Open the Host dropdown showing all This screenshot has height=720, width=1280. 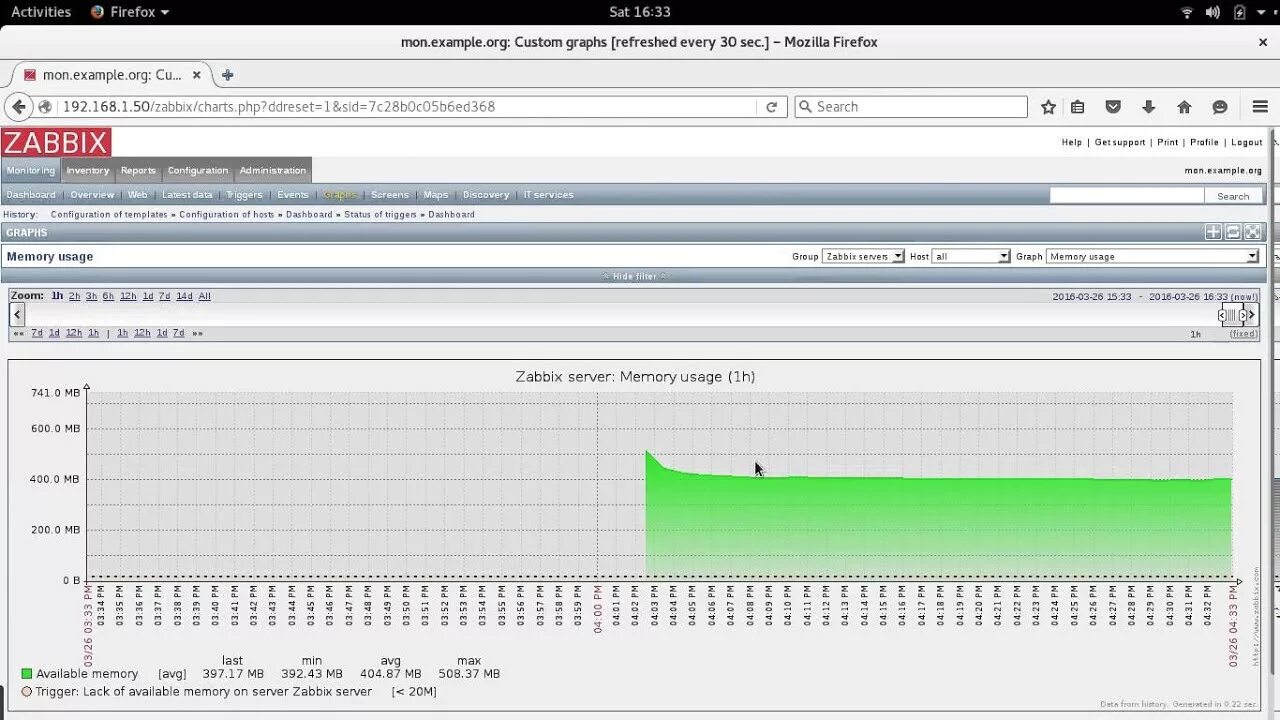tap(971, 256)
